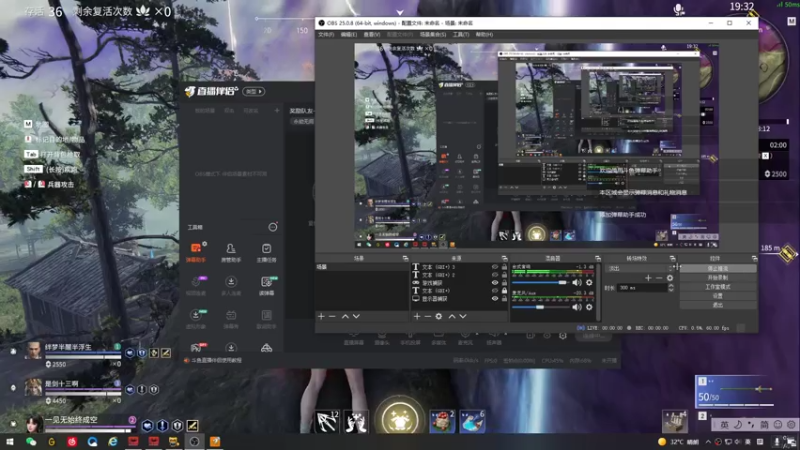Image resolution: width=800 pixels, height=450 pixels.
Task: Mute the 麦克风/Aux speaker icon
Action: 577,307
